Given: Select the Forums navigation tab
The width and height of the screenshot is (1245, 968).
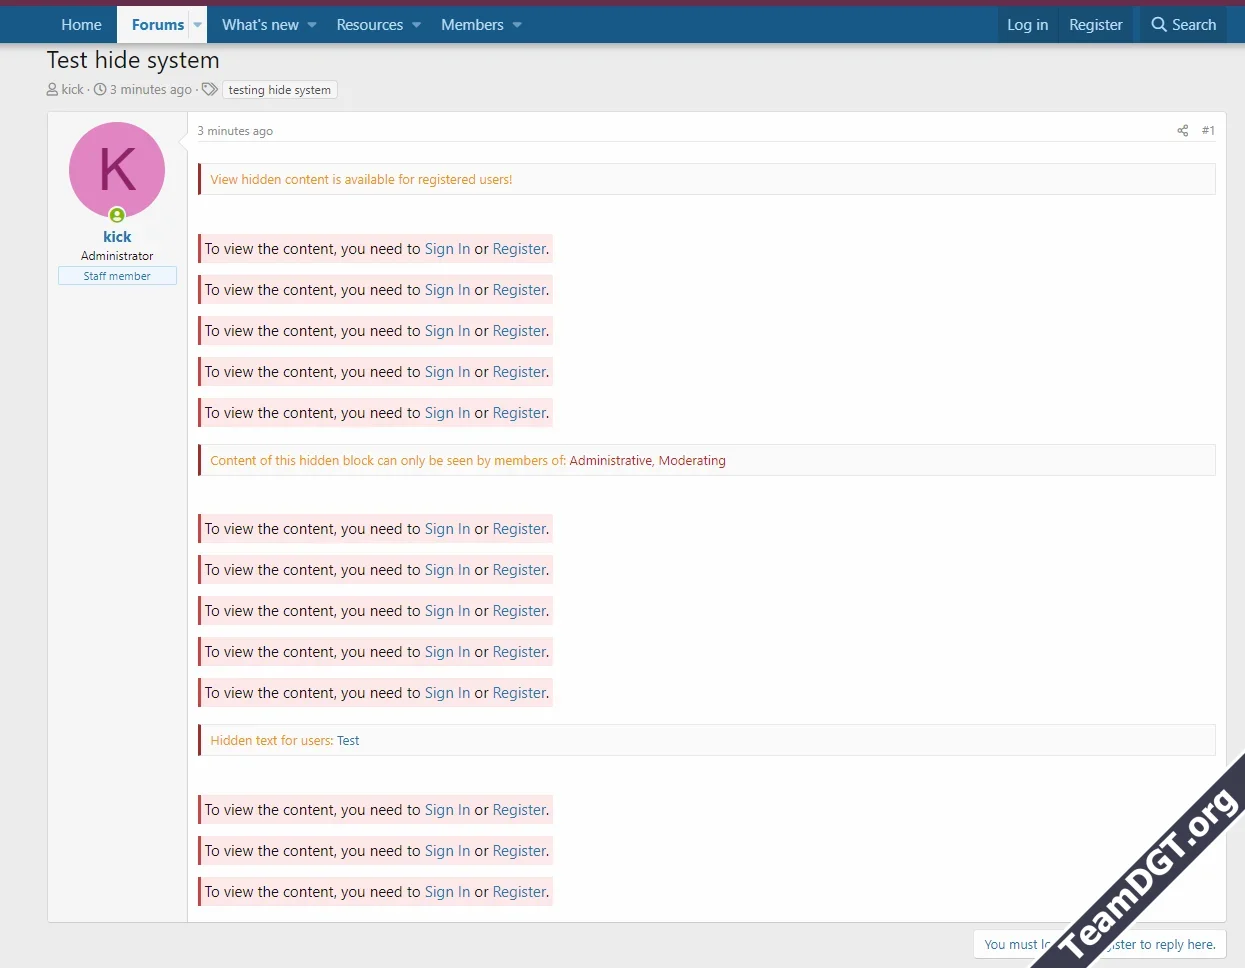Looking at the screenshot, I should (157, 24).
